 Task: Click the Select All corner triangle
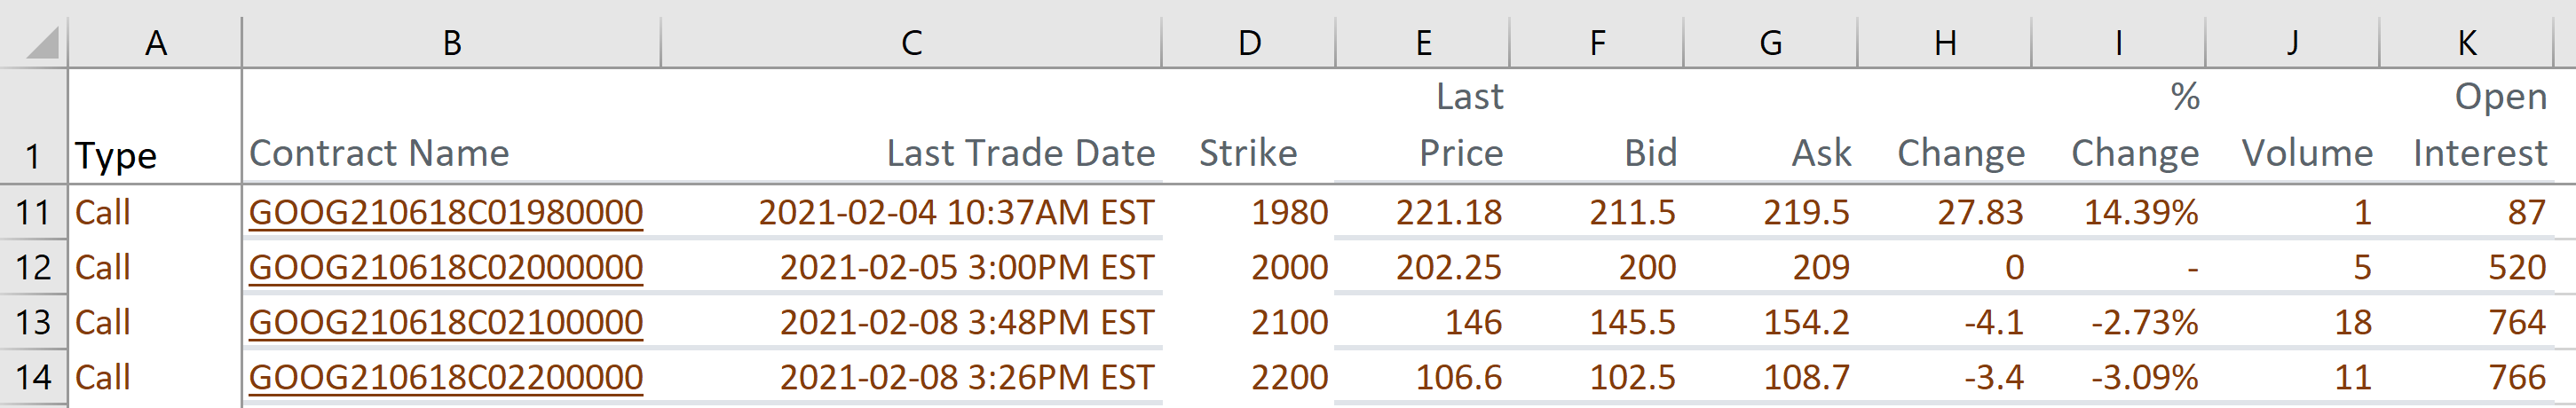point(42,43)
